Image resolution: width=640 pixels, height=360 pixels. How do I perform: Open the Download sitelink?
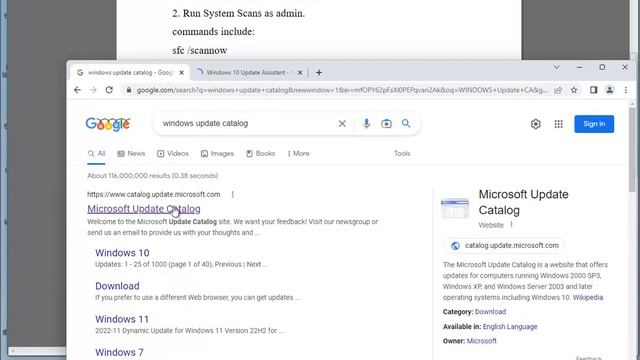(117, 286)
